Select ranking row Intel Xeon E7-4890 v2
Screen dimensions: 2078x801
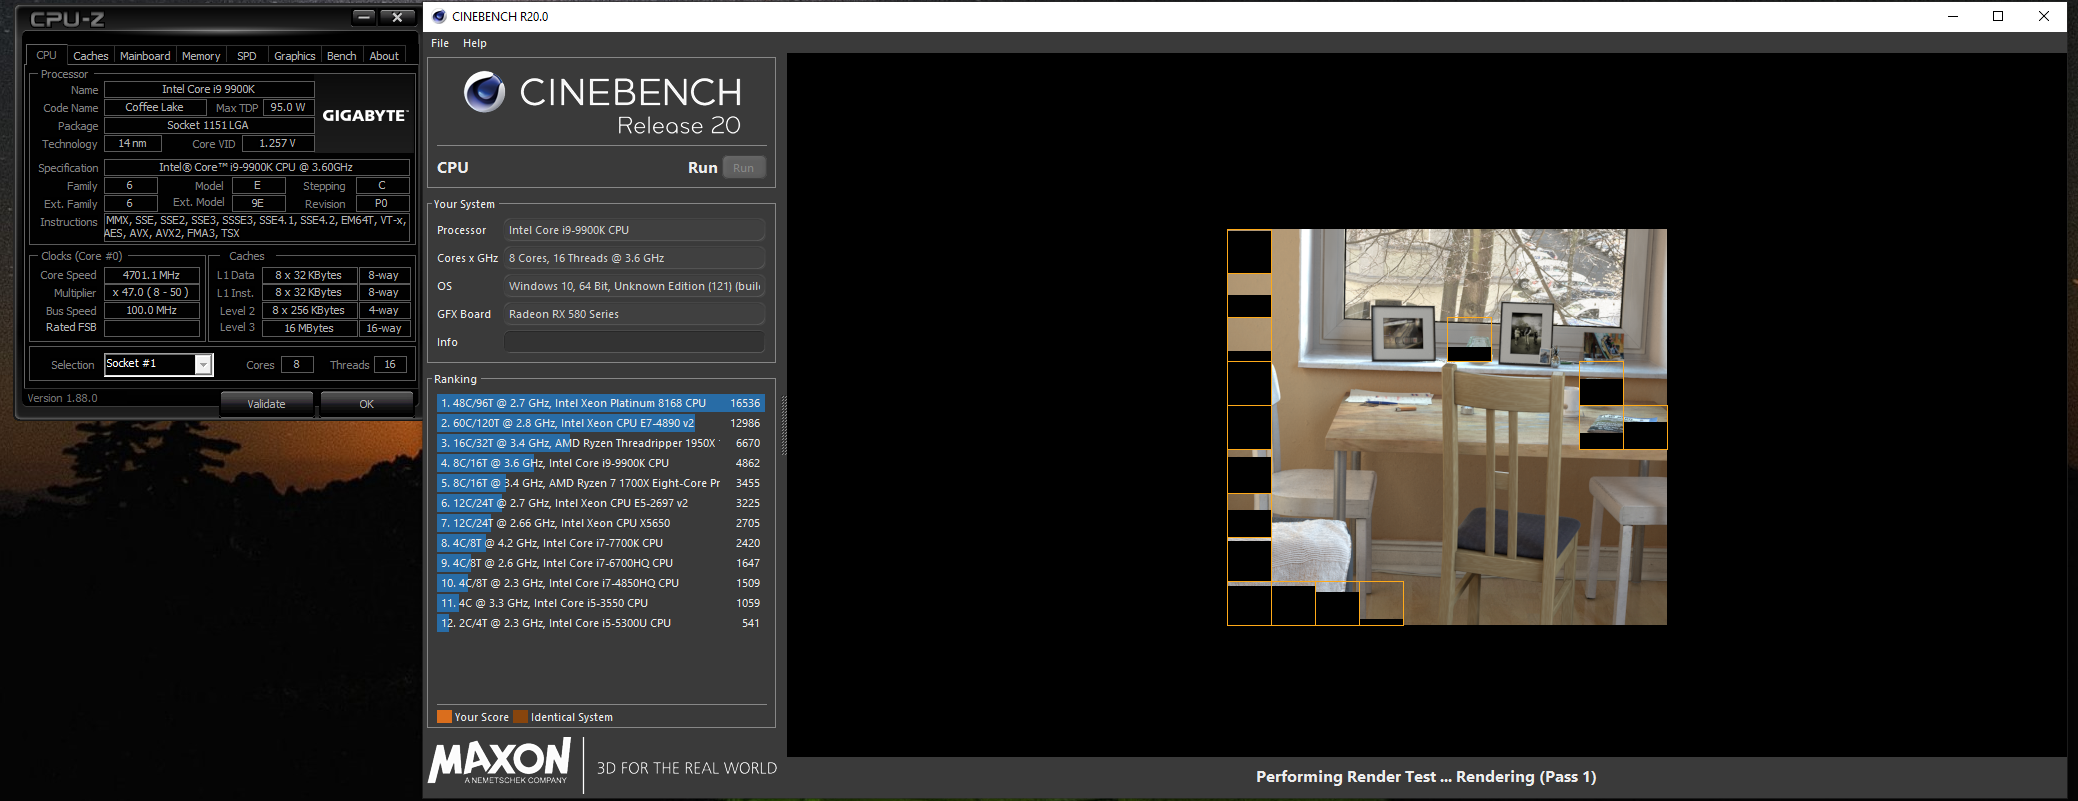[601, 423]
